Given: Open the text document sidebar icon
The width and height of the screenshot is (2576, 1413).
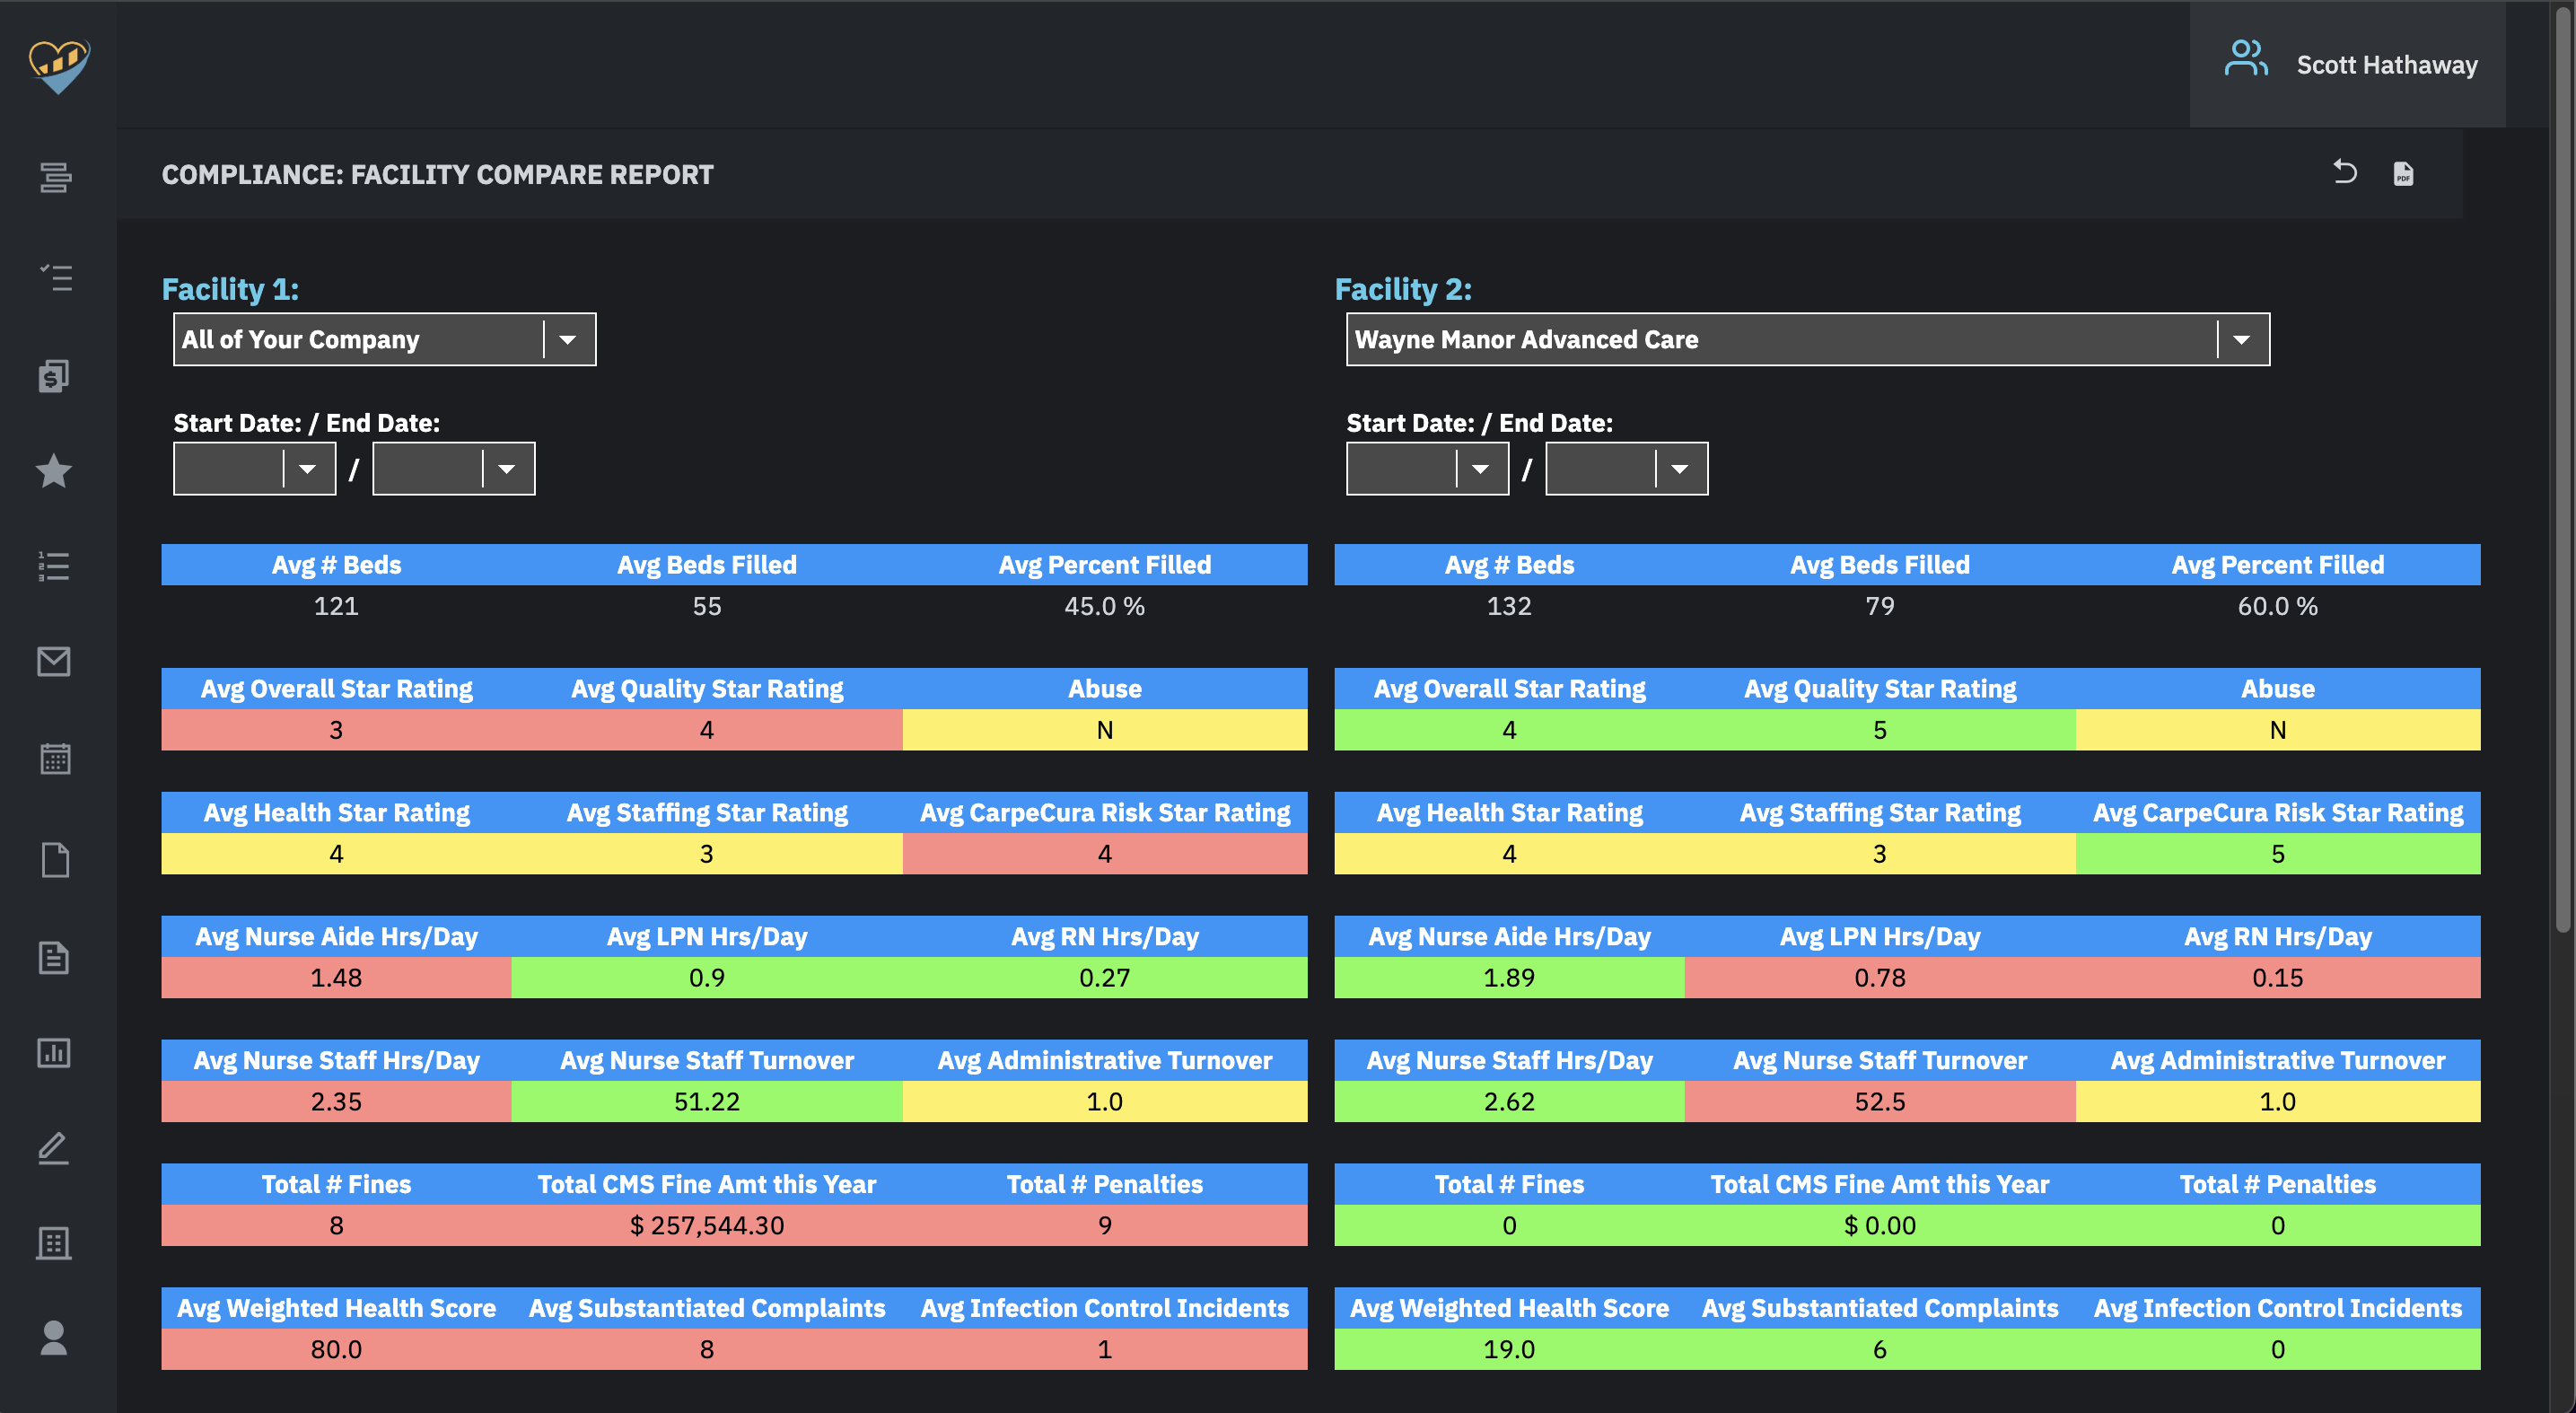Looking at the screenshot, I should (x=54, y=957).
